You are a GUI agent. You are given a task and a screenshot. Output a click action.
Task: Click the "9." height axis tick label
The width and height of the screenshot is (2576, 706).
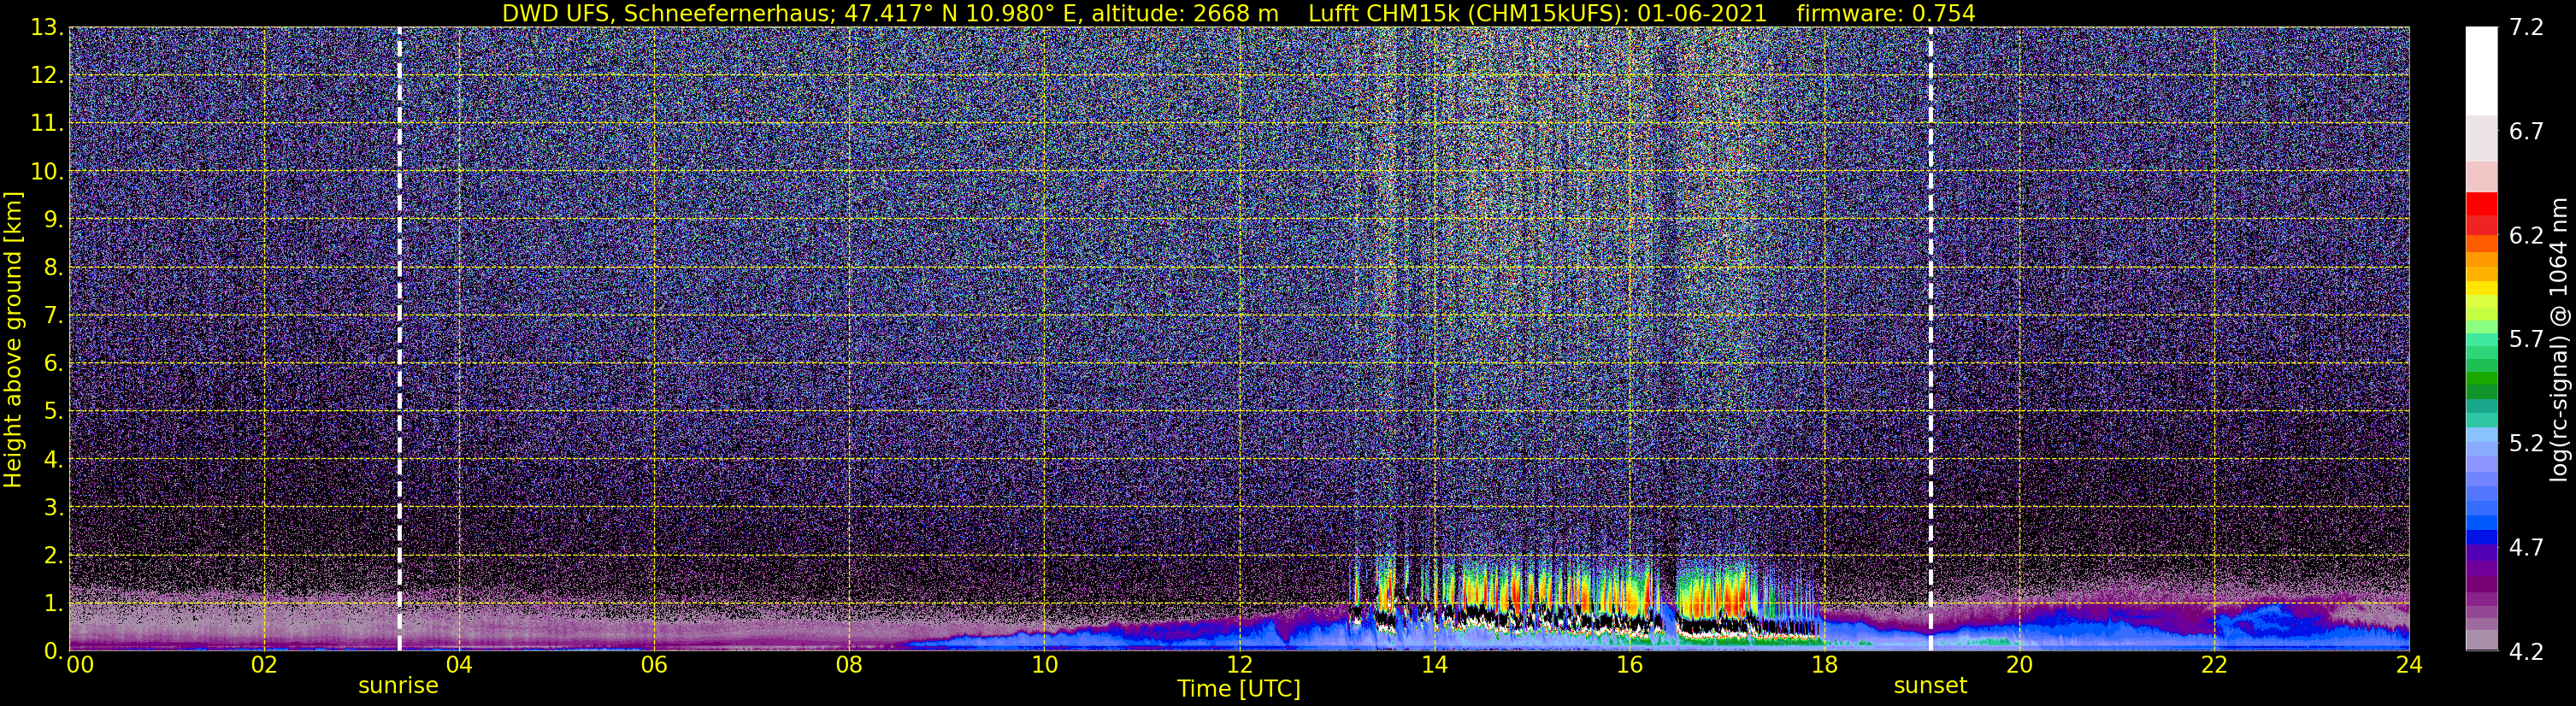54,220
